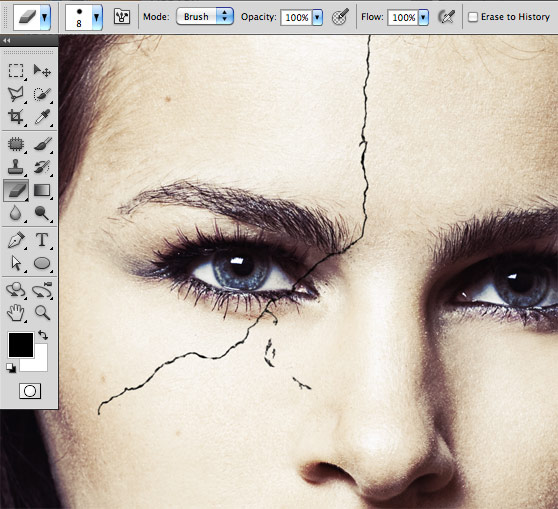Toggle Quick Mask mode button

coord(30,391)
